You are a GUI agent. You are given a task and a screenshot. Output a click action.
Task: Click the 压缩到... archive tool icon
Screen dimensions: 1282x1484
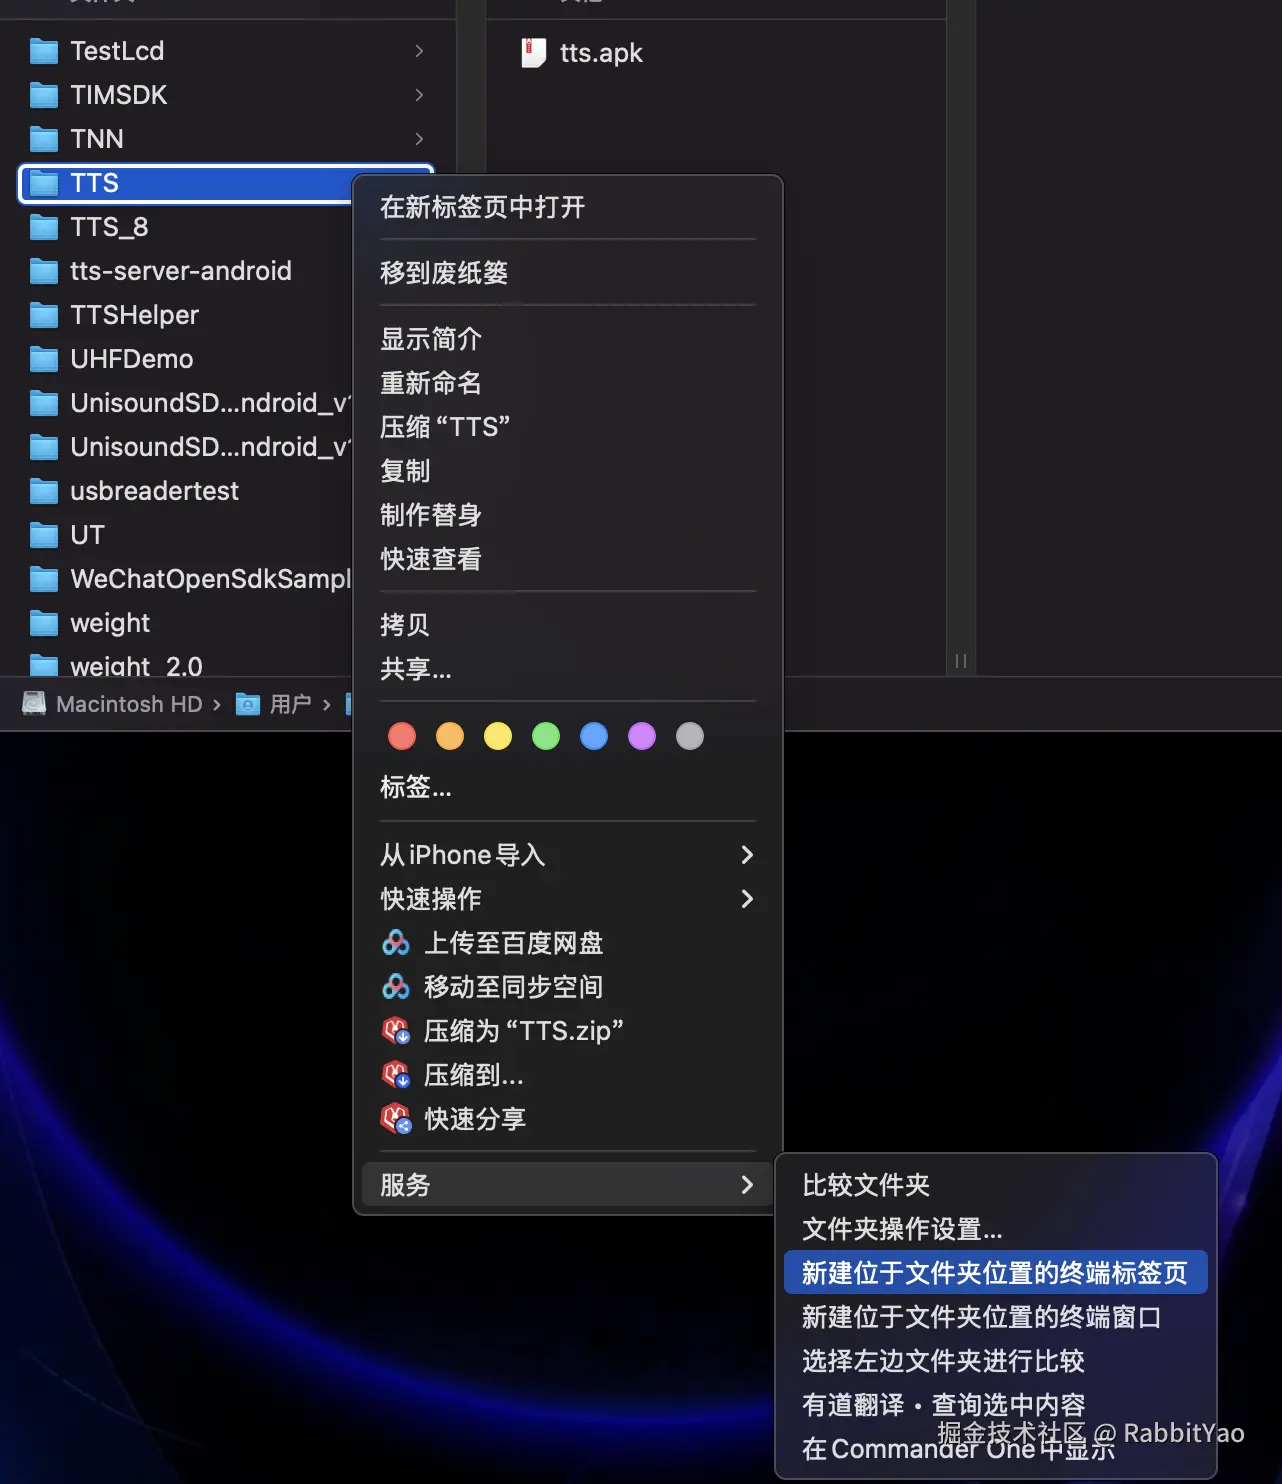click(396, 1075)
